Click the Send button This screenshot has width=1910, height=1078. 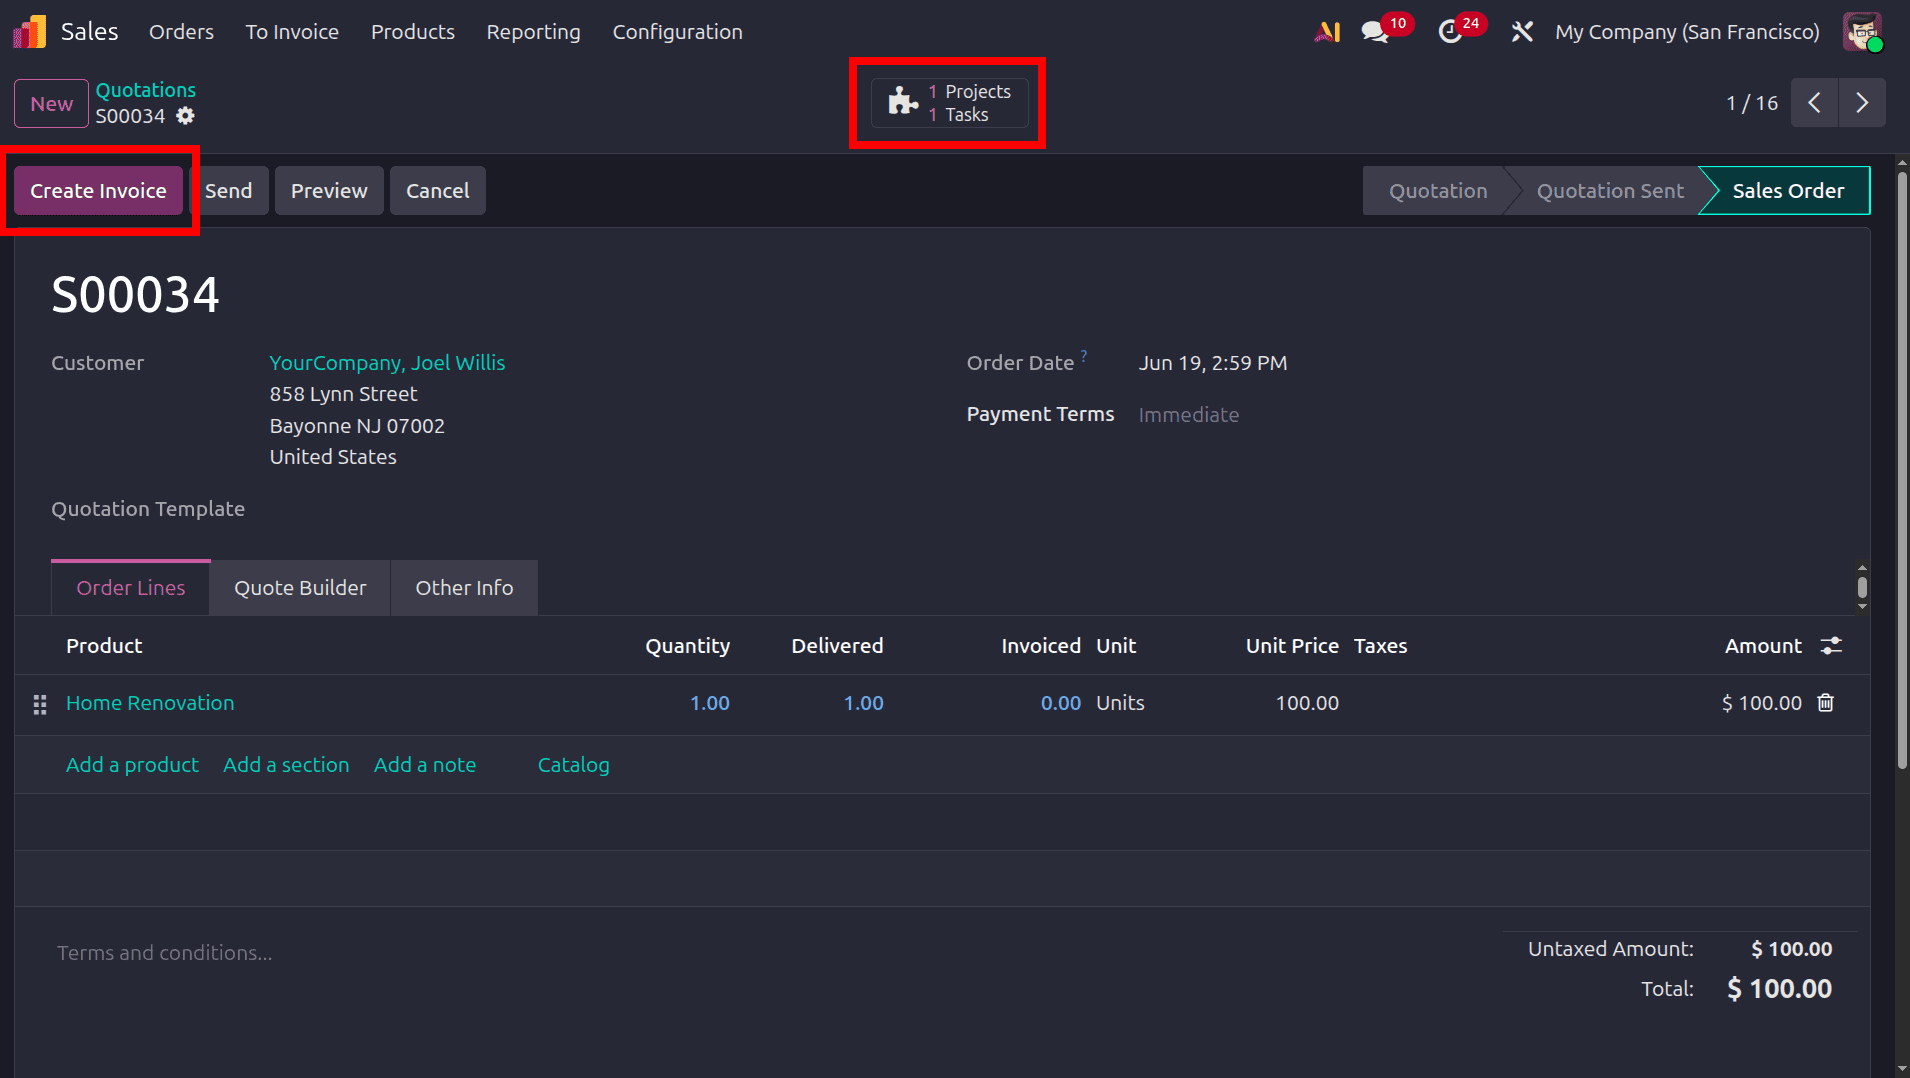pyautogui.click(x=229, y=191)
